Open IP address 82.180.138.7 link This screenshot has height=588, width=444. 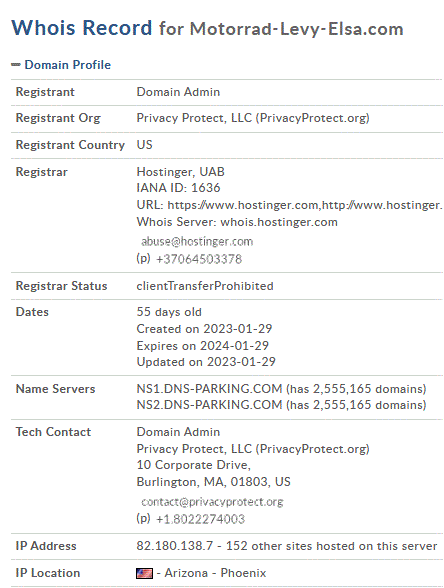click(x=175, y=546)
